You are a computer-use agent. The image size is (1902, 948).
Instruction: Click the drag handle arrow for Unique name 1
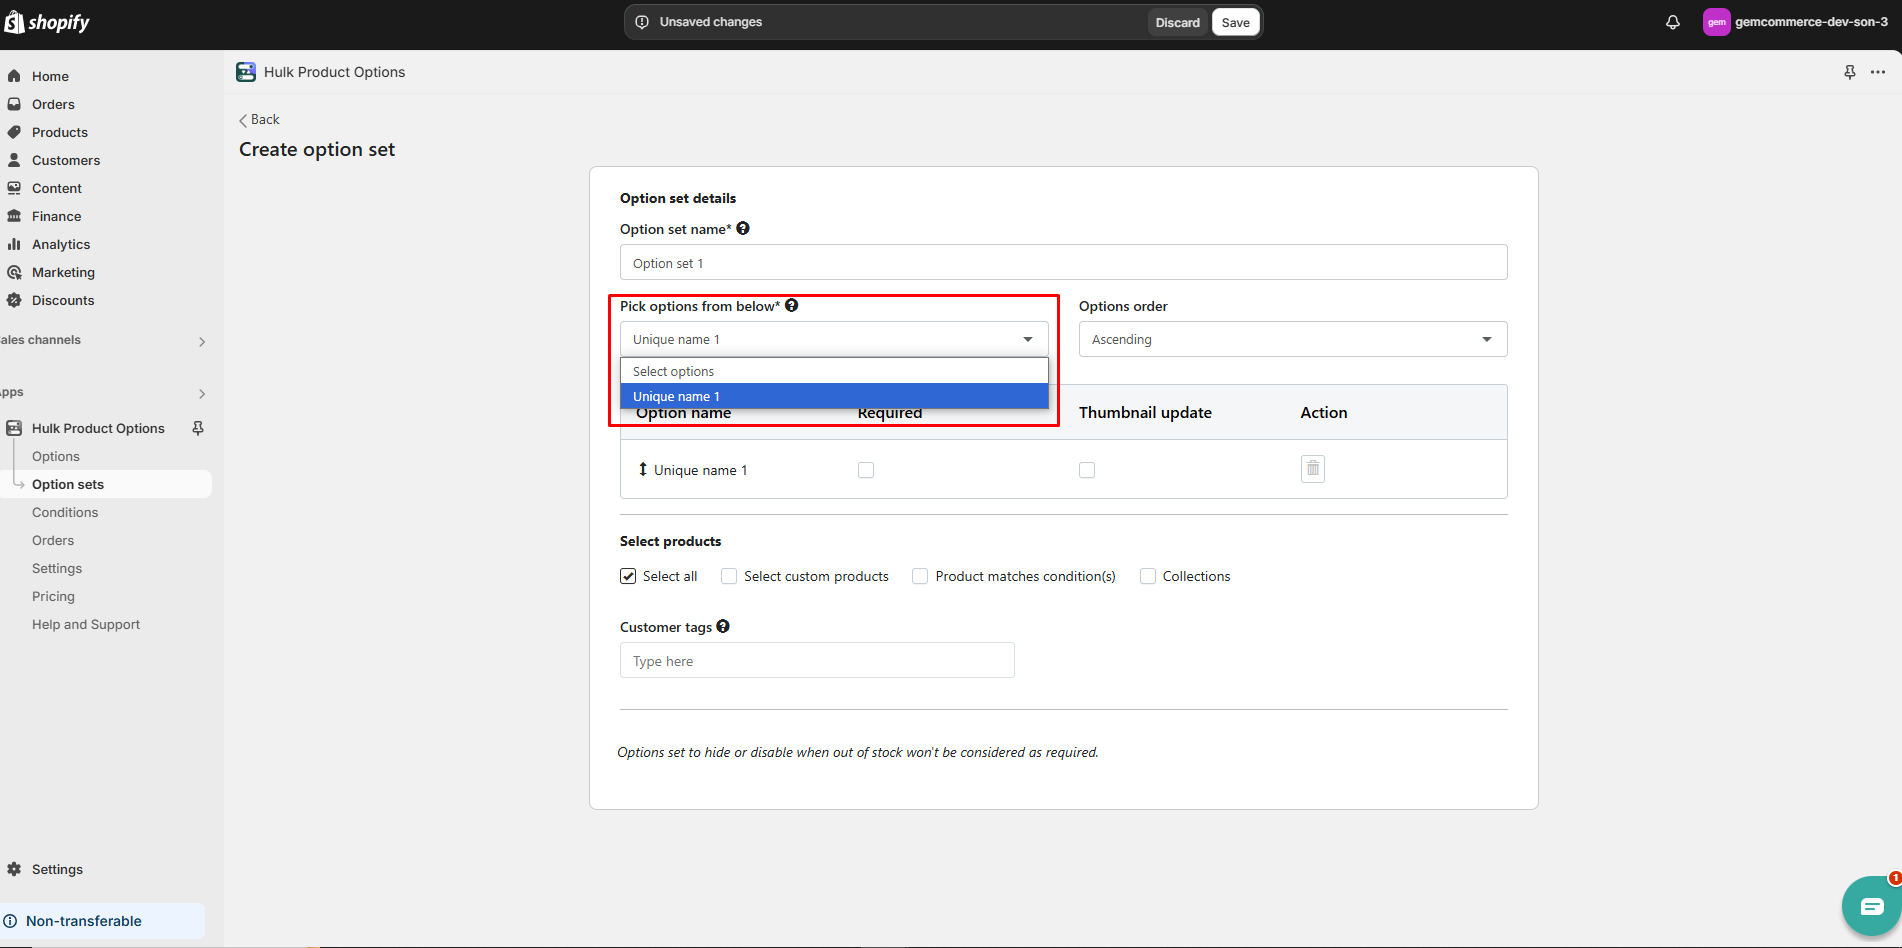[x=642, y=469]
